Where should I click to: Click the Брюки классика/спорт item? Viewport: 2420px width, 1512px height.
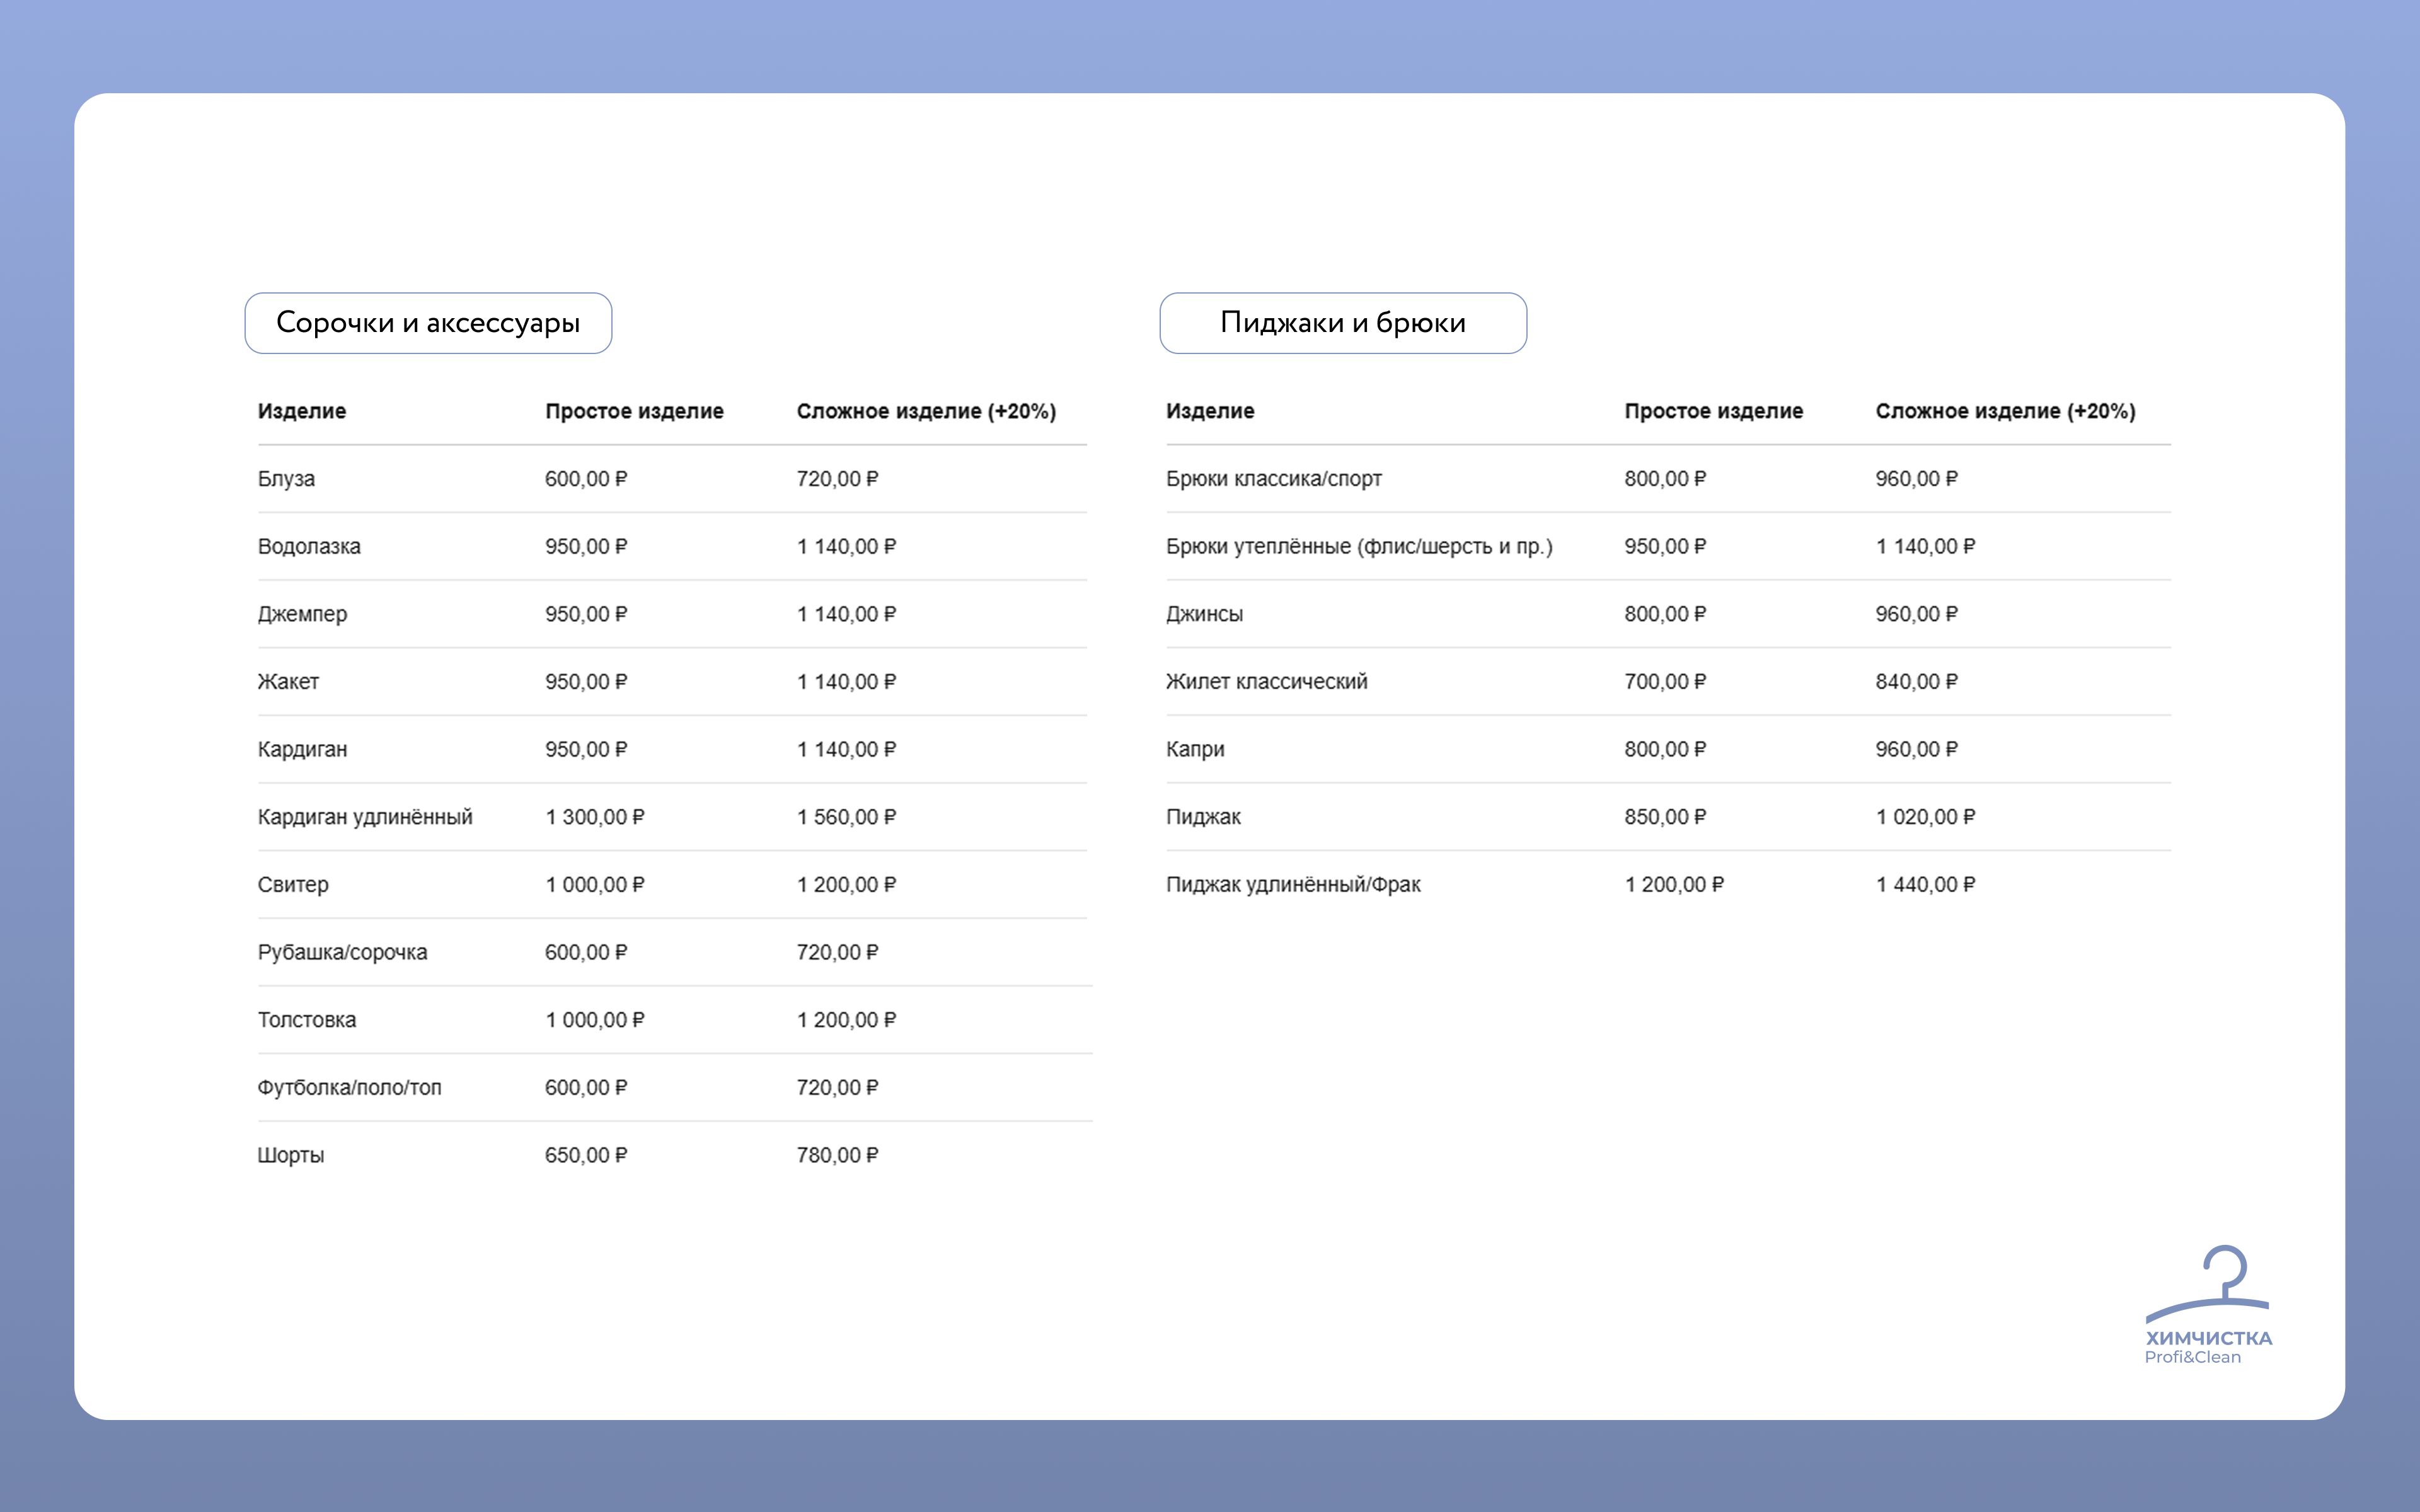click(x=1273, y=479)
